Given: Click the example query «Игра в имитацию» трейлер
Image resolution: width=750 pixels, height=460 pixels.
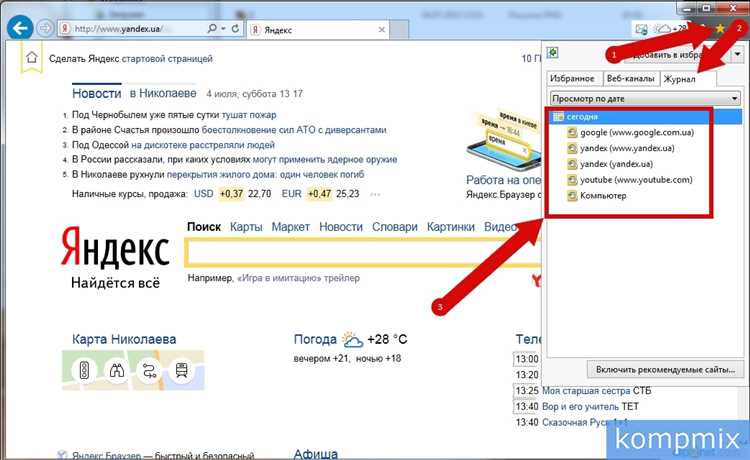Looking at the screenshot, I should pyautogui.click(x=298, y=278).
